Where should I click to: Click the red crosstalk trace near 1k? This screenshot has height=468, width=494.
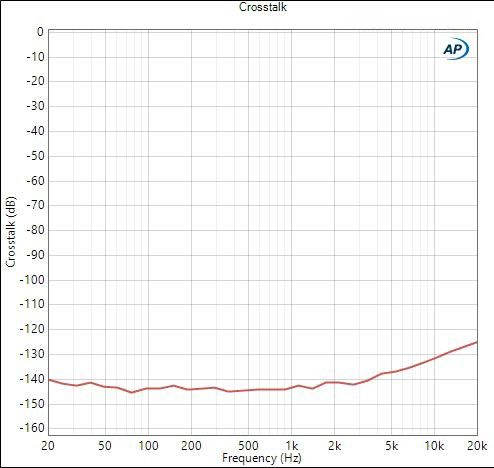pos(291,388)
